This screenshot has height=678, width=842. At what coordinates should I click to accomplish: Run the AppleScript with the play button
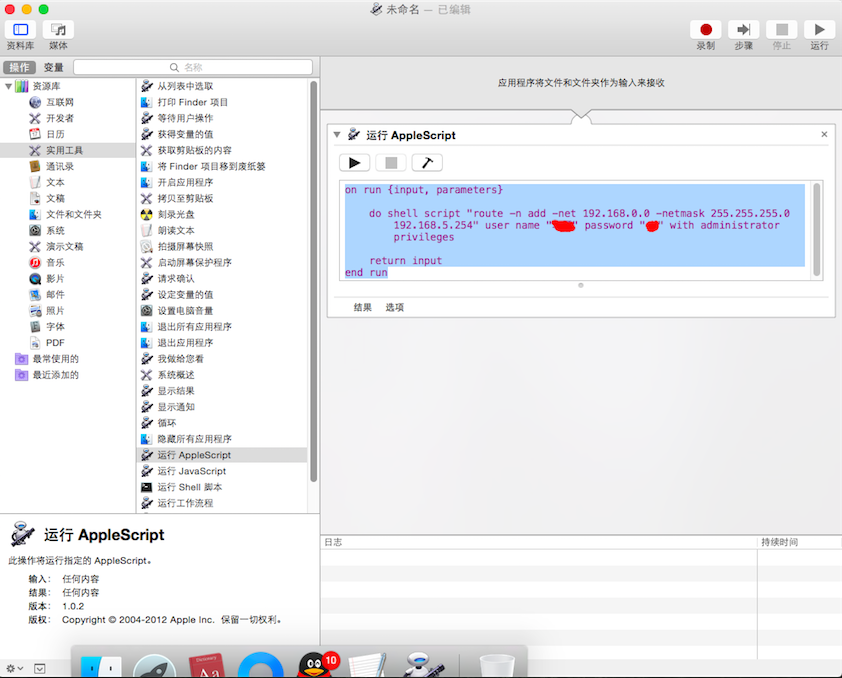354,163
